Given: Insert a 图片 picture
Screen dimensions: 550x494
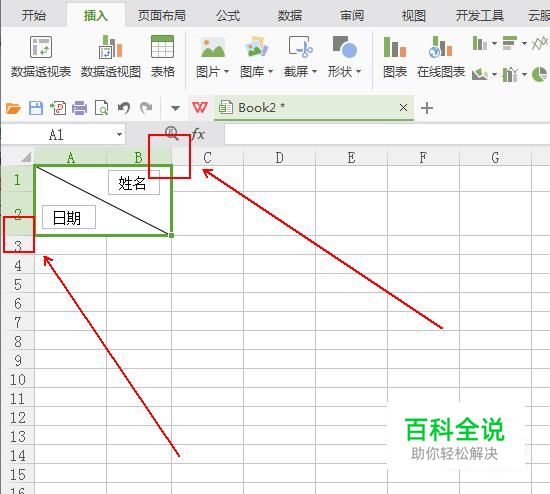Looking at the screenshot, I should (x=213, y=56).
